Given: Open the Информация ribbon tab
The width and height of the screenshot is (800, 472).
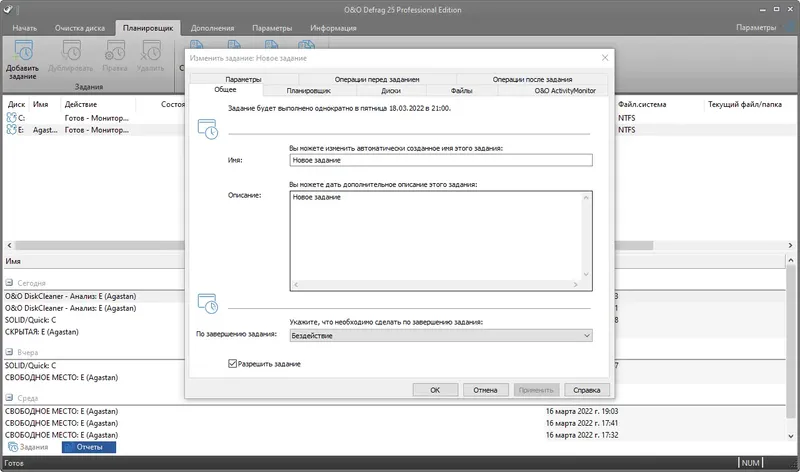Looking at the screenshot, I should point(333,28).
